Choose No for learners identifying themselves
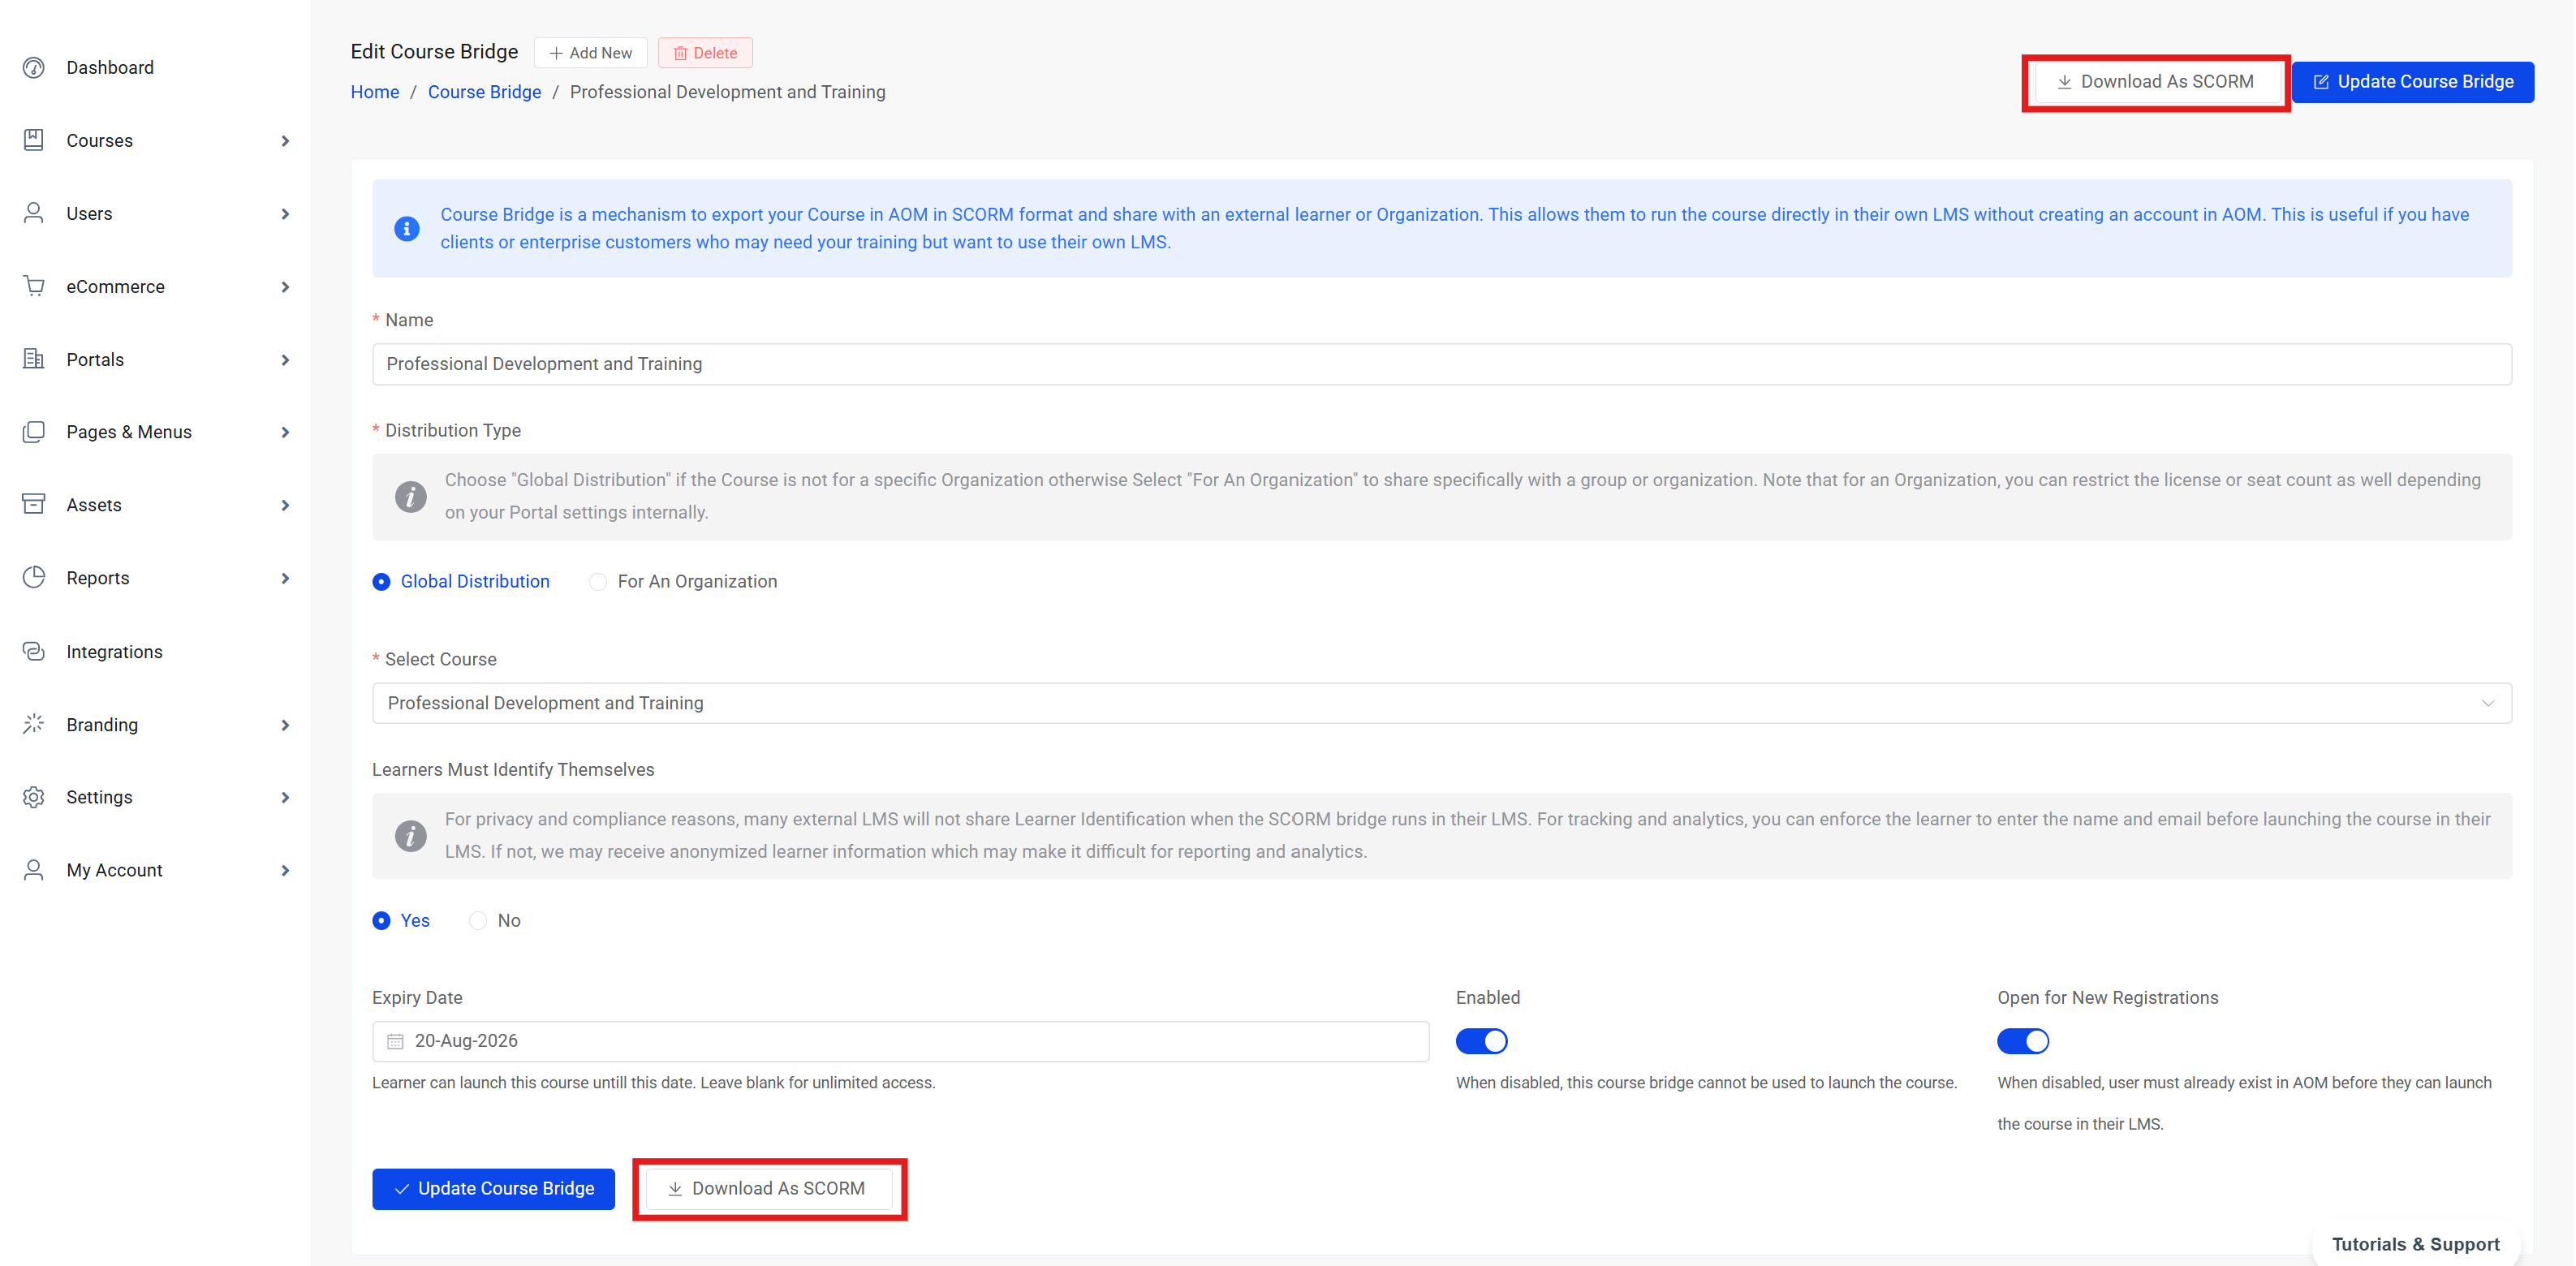Image resolution: width=2576 pixels, height=1266 pixels. [478, 921]
